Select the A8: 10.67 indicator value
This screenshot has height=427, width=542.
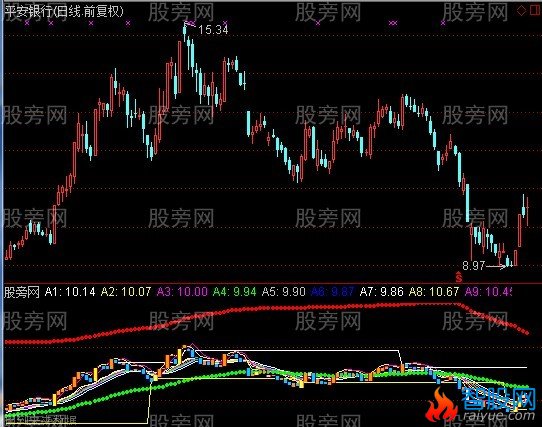click(x=434, y=292)
